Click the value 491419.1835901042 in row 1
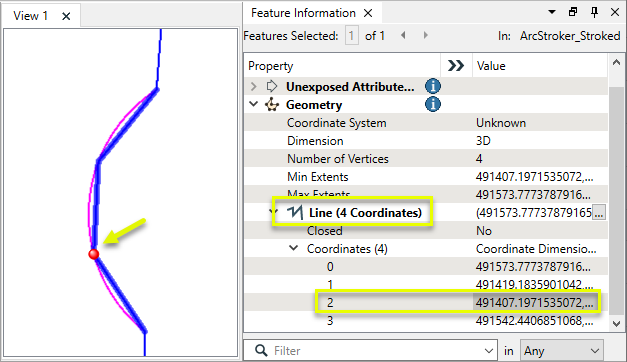627x362 pixels. pos(534,285)
